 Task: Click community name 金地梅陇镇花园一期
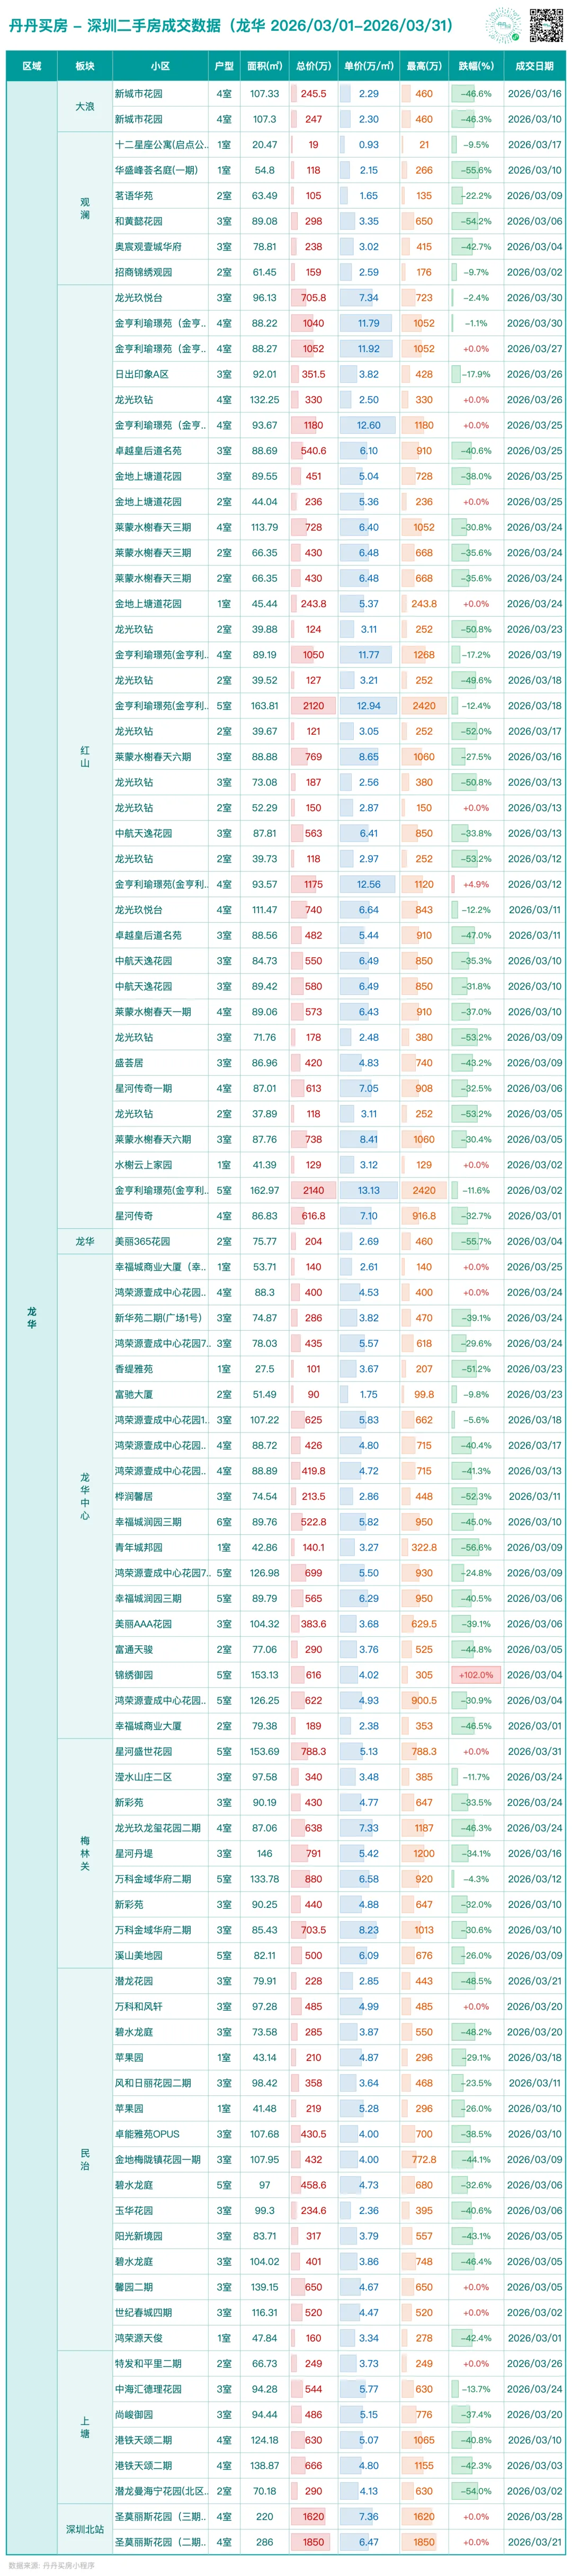coord(158,2159)
